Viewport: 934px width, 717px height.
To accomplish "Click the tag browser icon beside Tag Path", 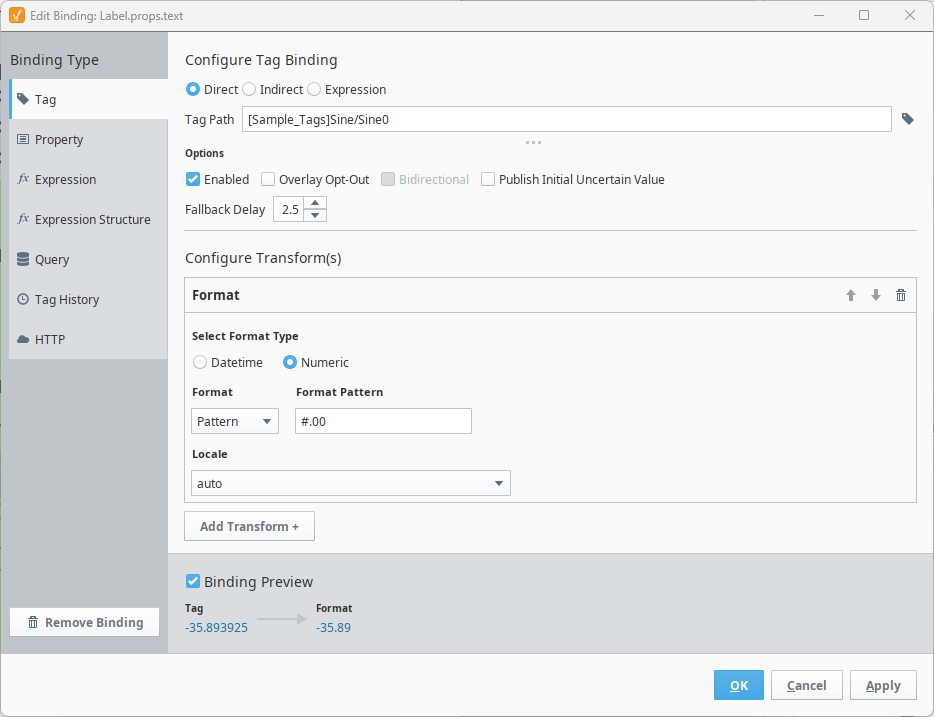I will [907, 119].
